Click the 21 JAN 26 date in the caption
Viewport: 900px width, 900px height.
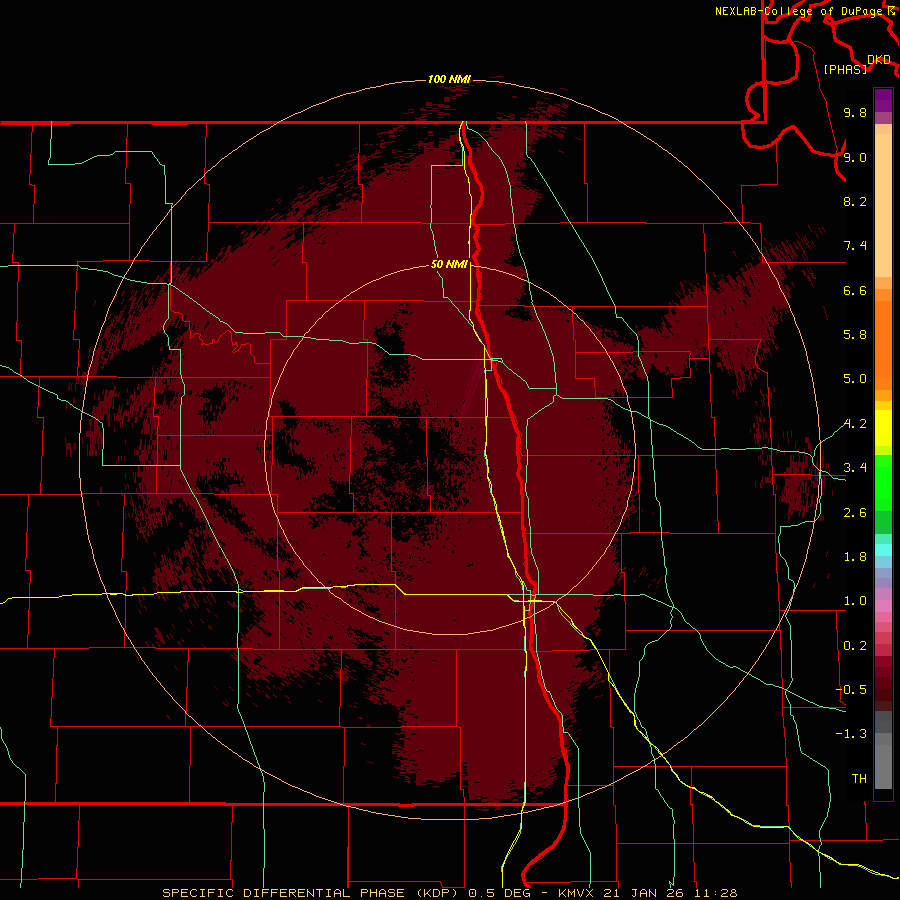pos(643,893)
